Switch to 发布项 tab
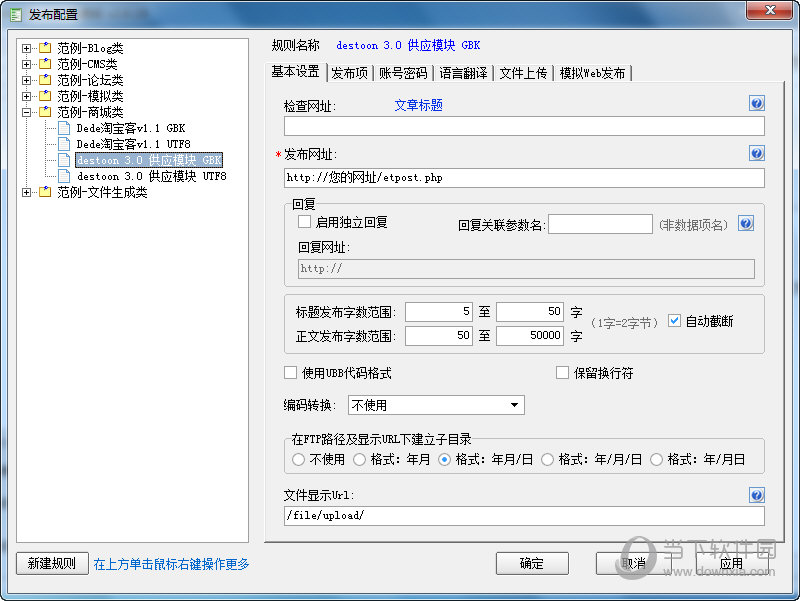Screen dimensions: 800x601 [x=349, y=73]
